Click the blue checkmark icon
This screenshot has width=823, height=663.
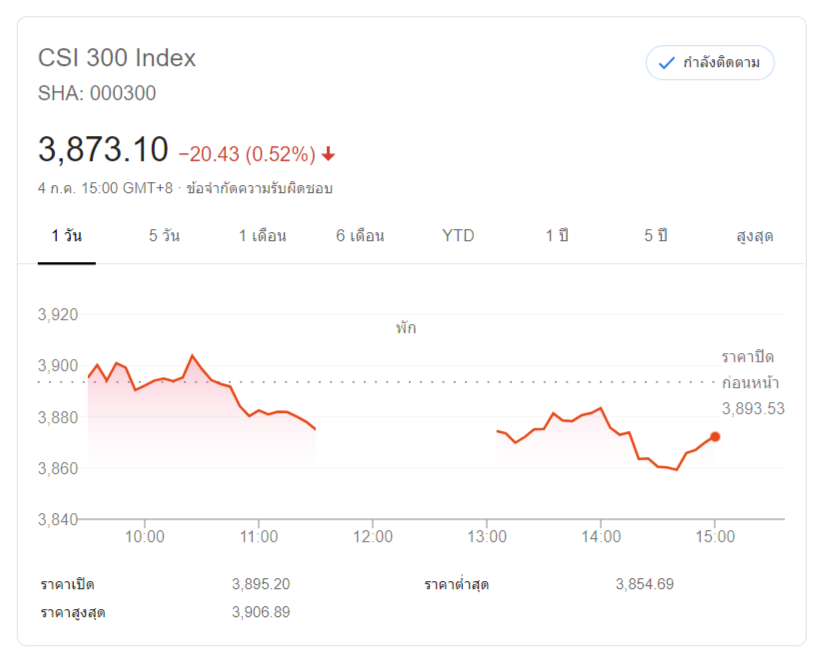665,63
